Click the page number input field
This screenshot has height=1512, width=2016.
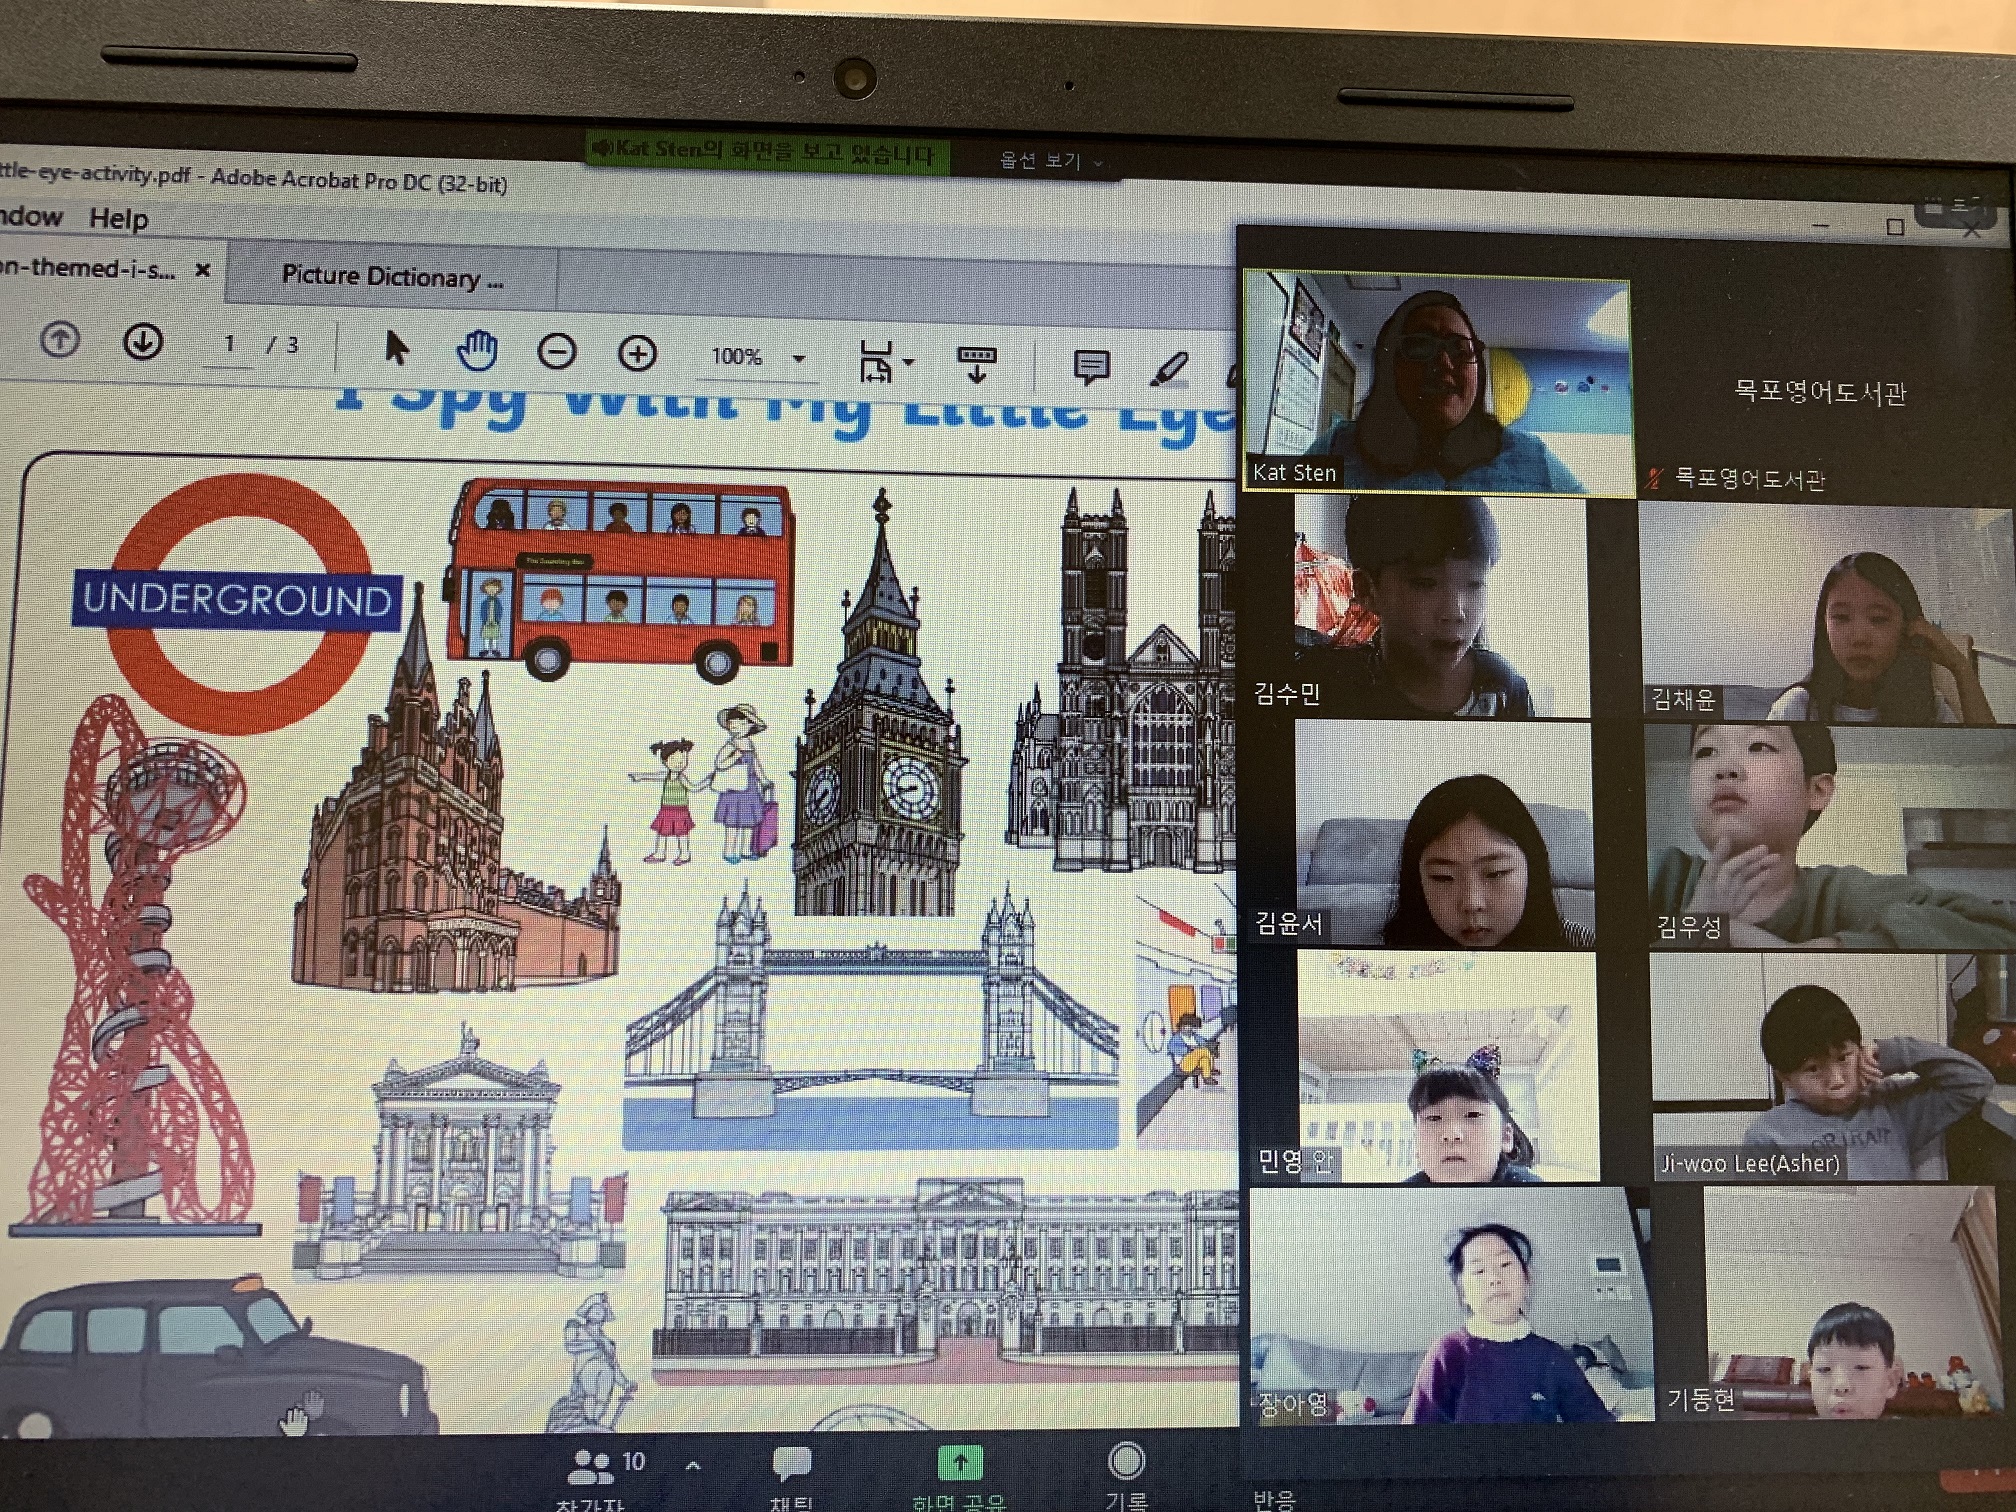[x=229, y=343]
